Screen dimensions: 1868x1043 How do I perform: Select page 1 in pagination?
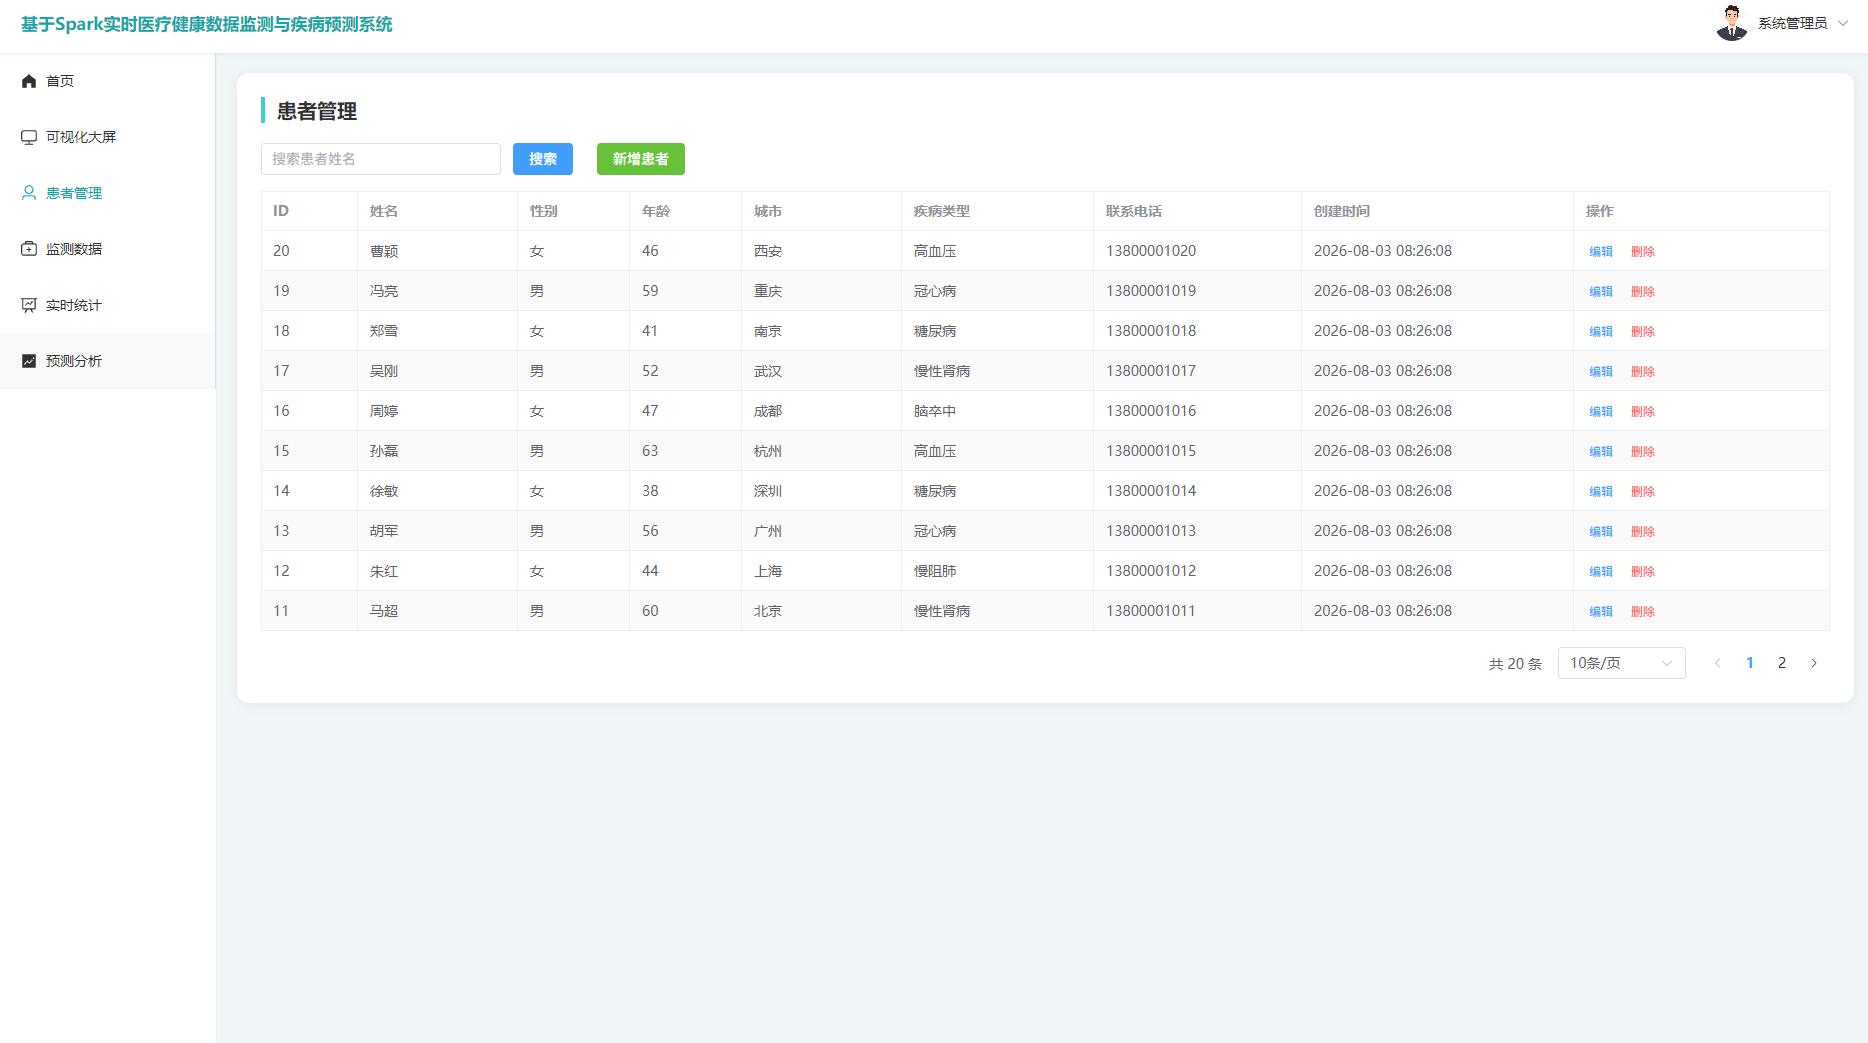[1750, 663]
